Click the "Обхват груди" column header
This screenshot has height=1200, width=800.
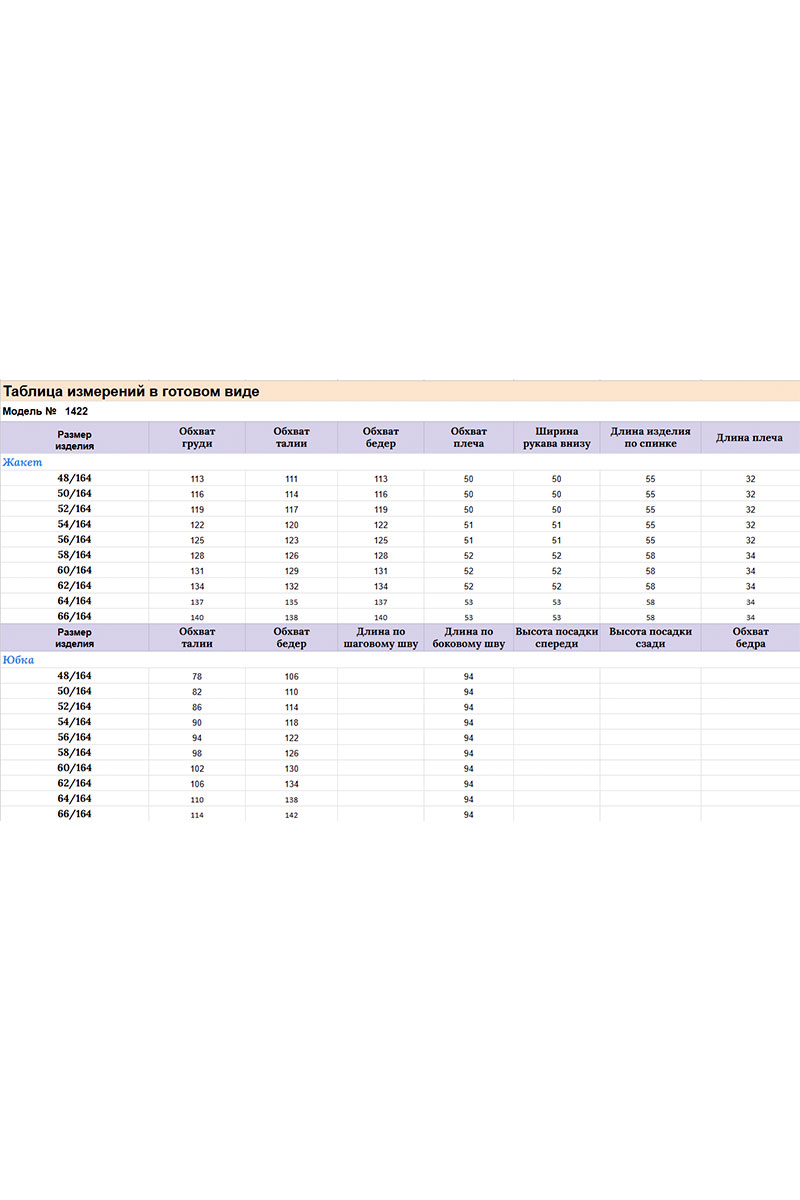(197, 437)
